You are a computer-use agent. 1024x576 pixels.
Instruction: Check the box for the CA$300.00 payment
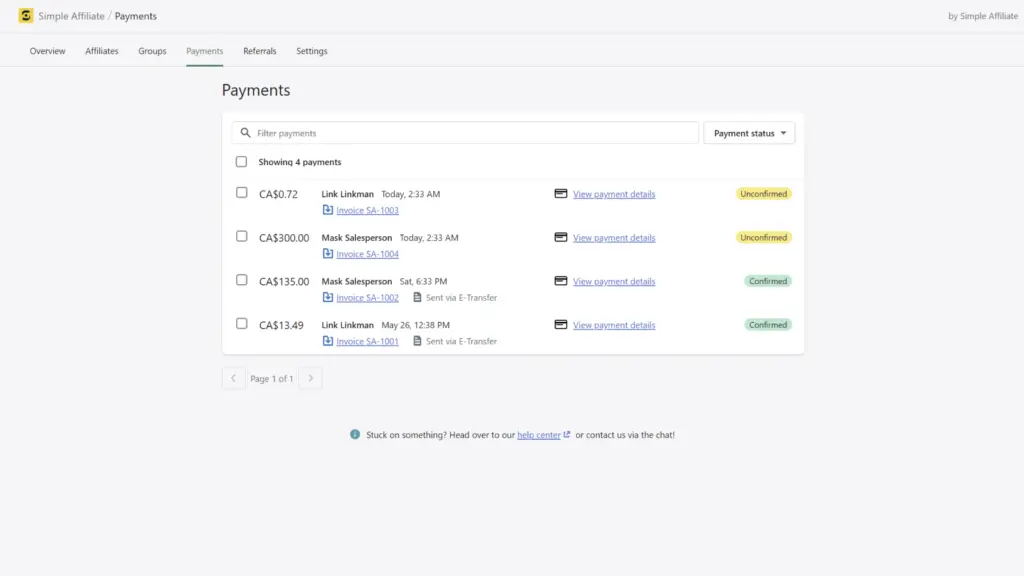pyautogui.click(x=241, y=237)
